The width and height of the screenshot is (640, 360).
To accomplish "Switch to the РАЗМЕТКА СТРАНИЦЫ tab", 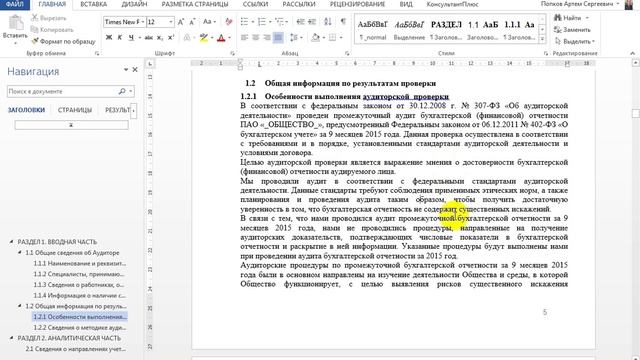I will tap(195, 4).
